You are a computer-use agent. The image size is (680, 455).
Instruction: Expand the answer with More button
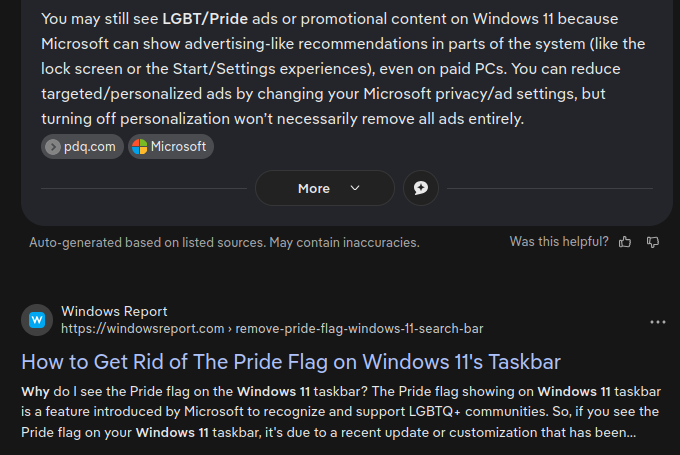coord(325,188)
